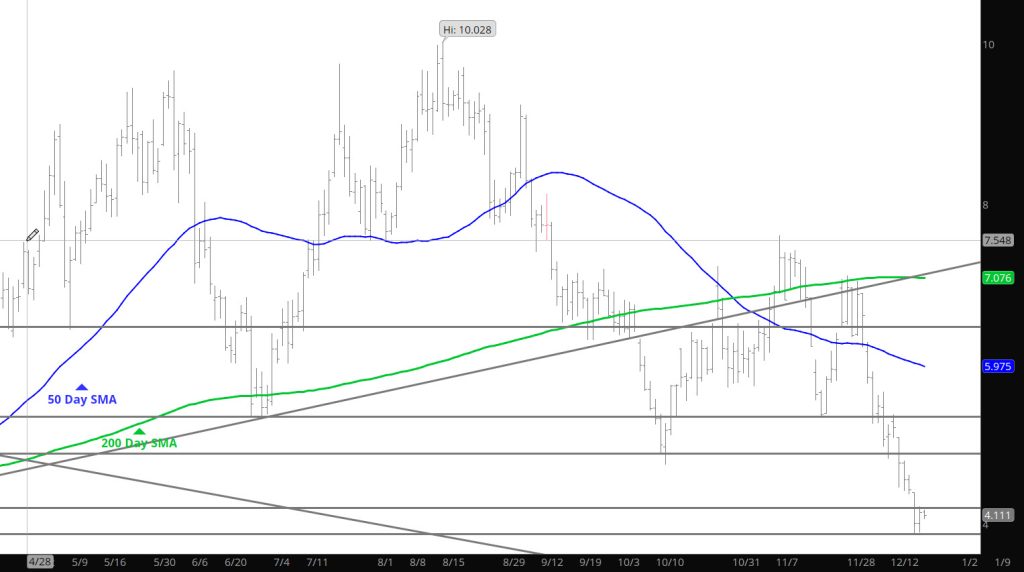Click the 200 Day SMA text label
The image size is (1024, 572).
pos(139,443)
